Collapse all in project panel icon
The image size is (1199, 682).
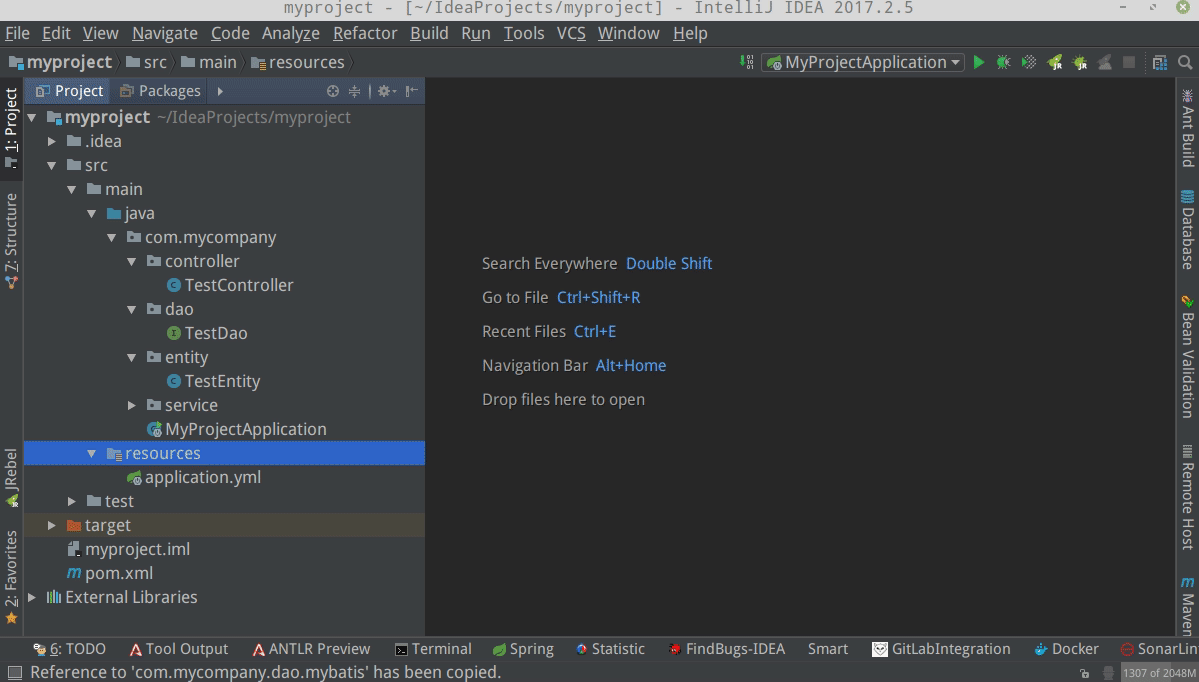click(x=354, y=91)
